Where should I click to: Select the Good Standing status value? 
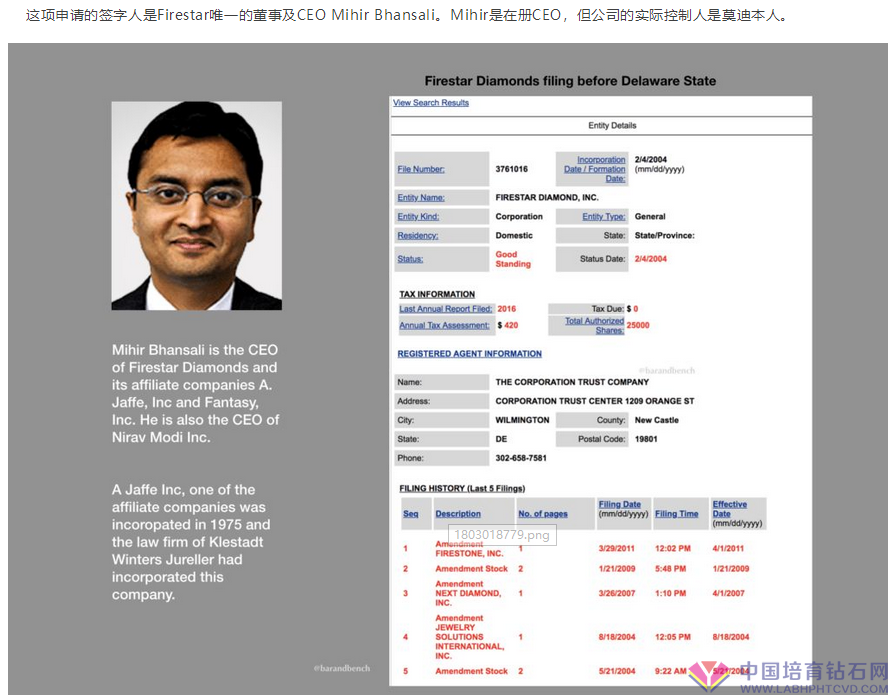tap(513, 259)
